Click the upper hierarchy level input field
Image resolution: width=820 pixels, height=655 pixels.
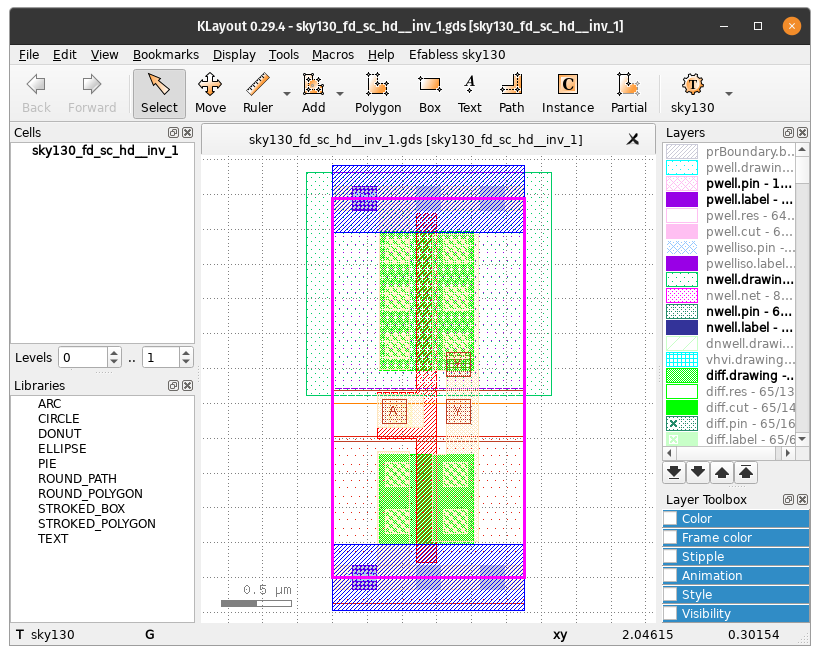162,358
